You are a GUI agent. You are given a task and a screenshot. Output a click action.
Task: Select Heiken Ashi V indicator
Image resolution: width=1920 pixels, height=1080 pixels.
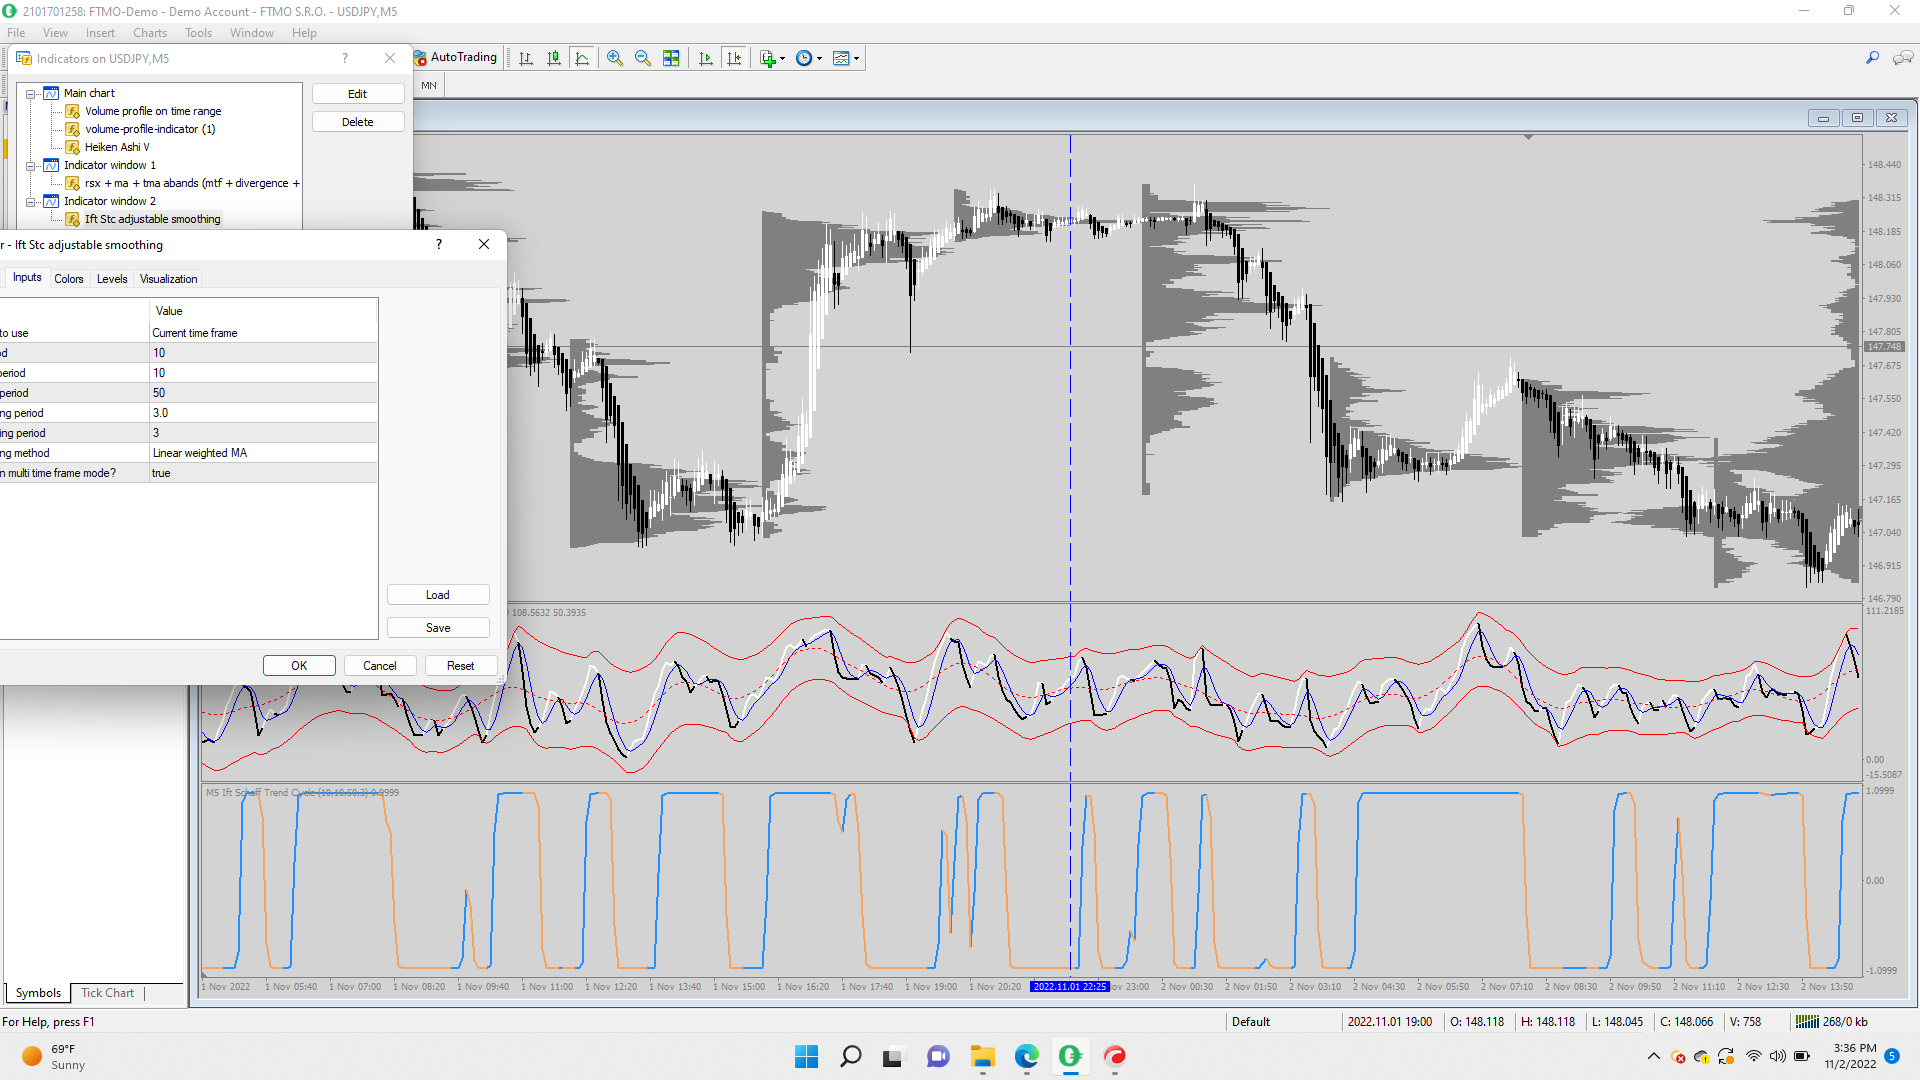[x=117, y=147]
